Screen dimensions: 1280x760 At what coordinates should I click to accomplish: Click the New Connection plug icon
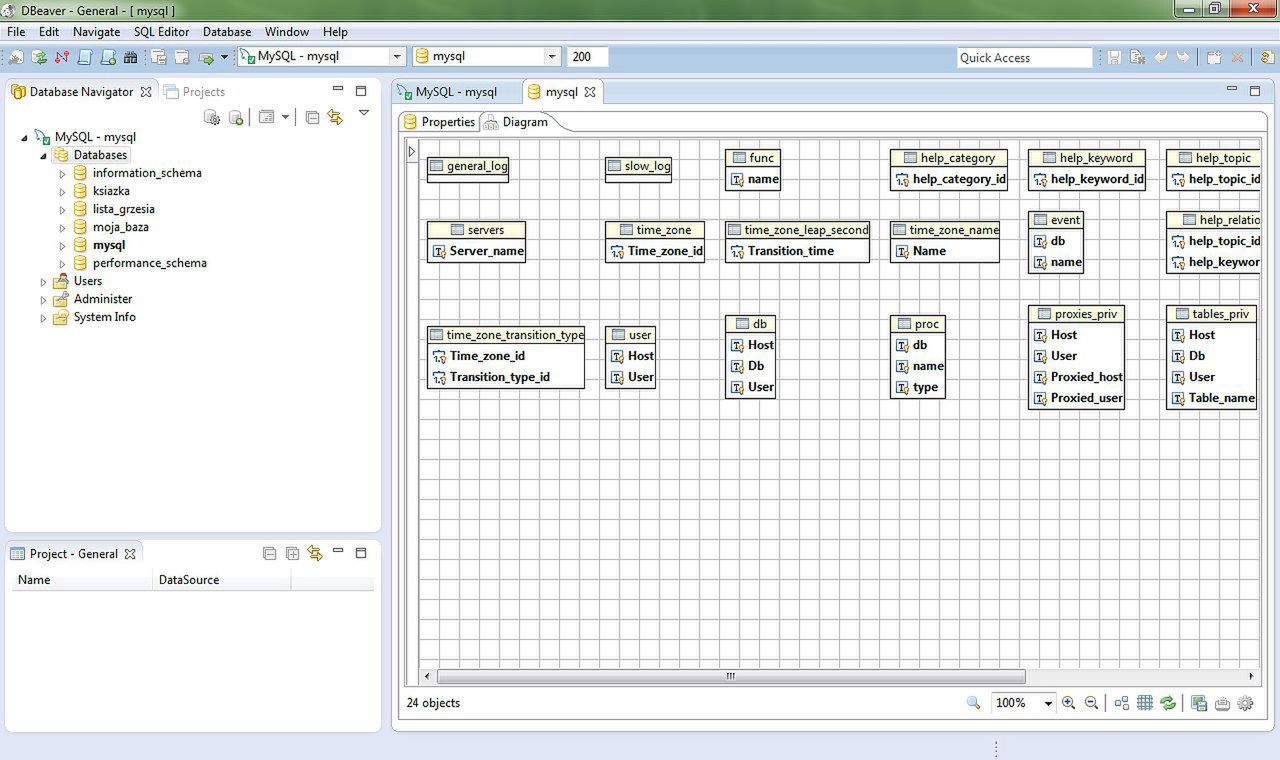point(17,57)
